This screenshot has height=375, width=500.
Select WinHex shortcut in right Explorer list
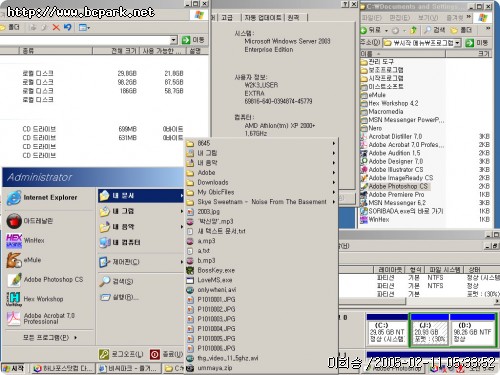(x=375, y=219)
